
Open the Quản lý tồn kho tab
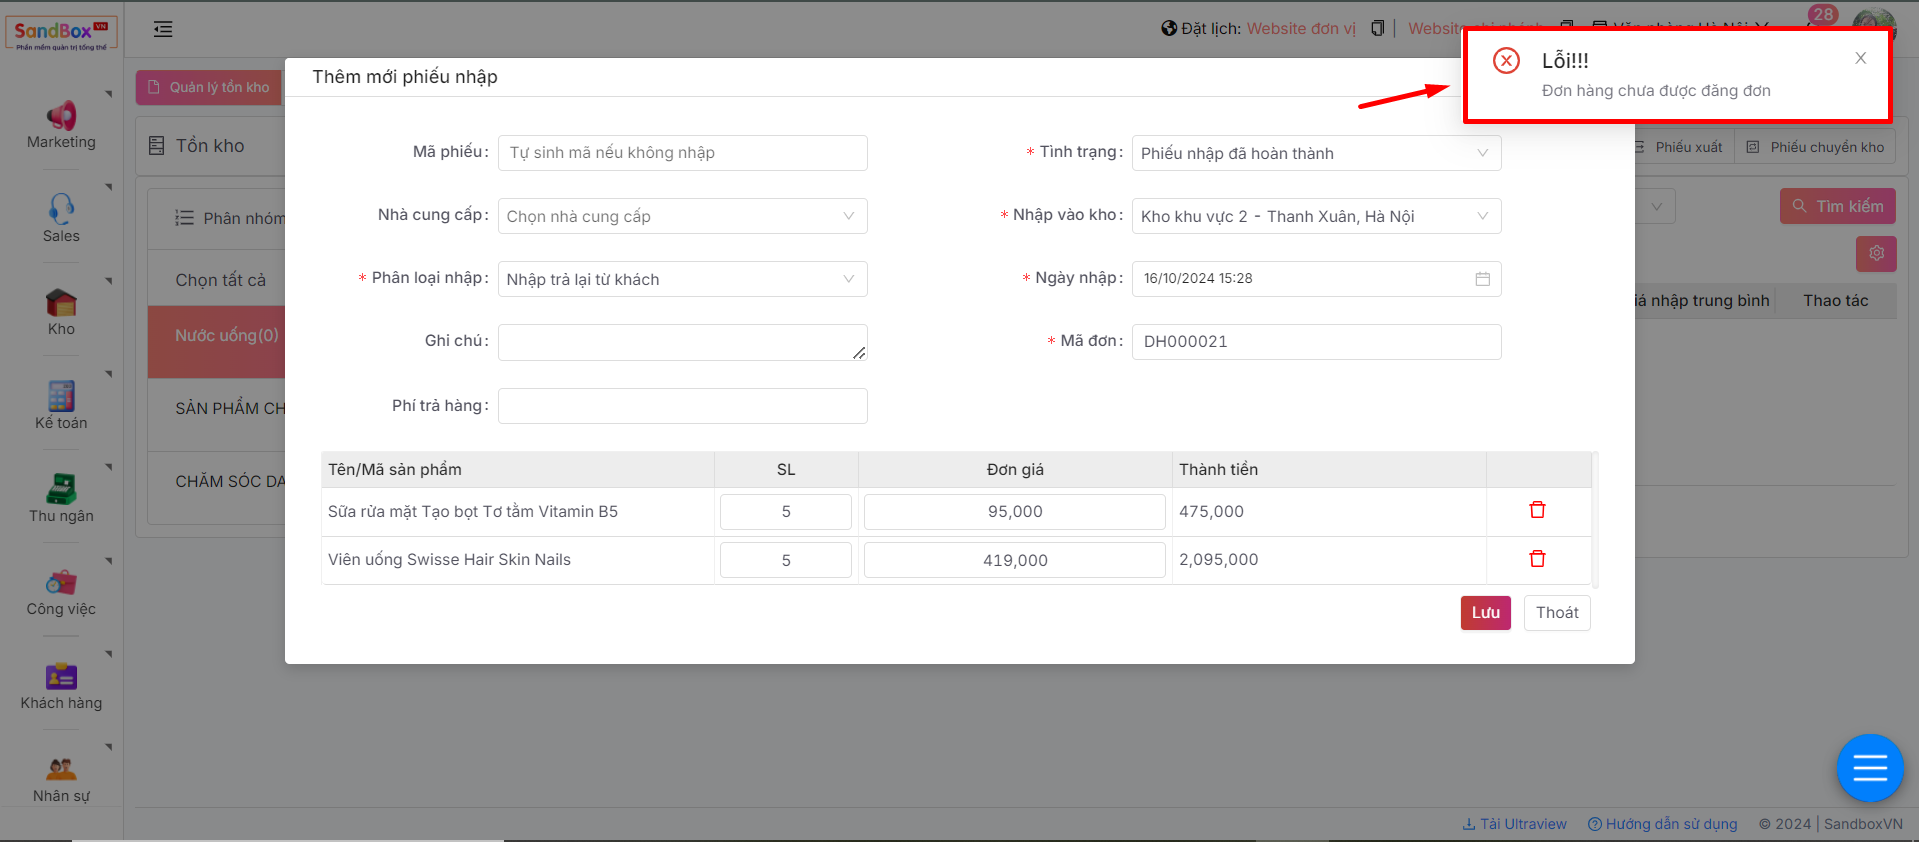point(209,87)
